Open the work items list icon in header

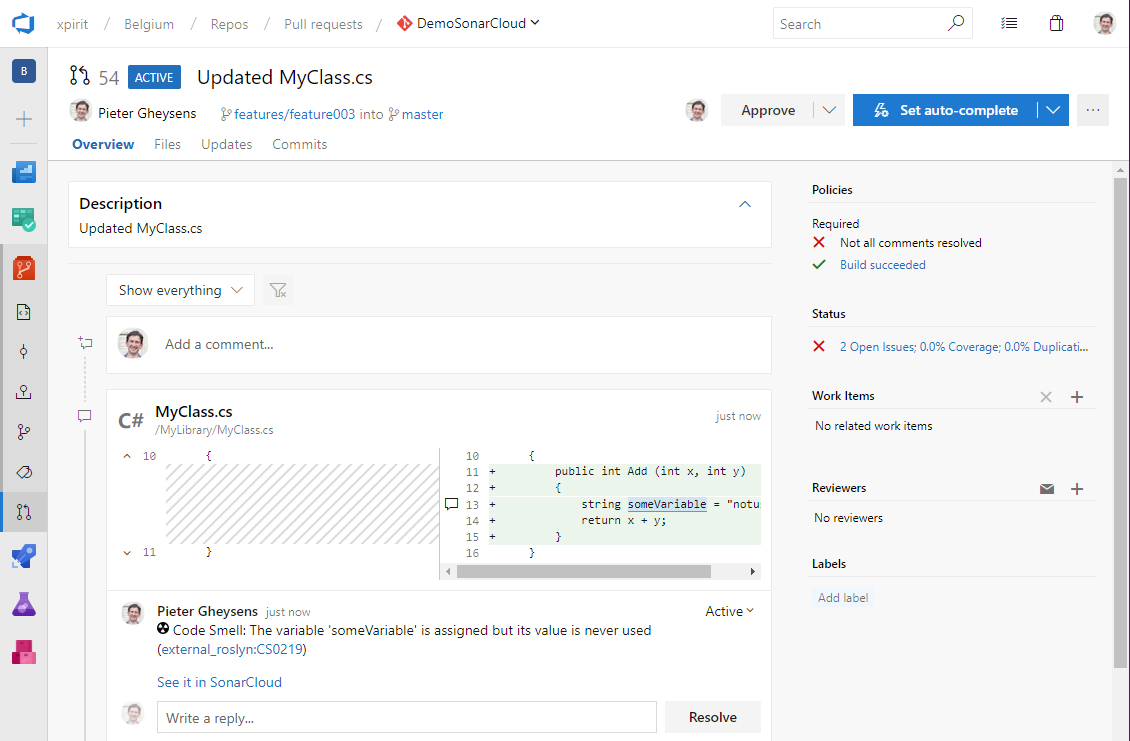click(x=1009, y=24)
